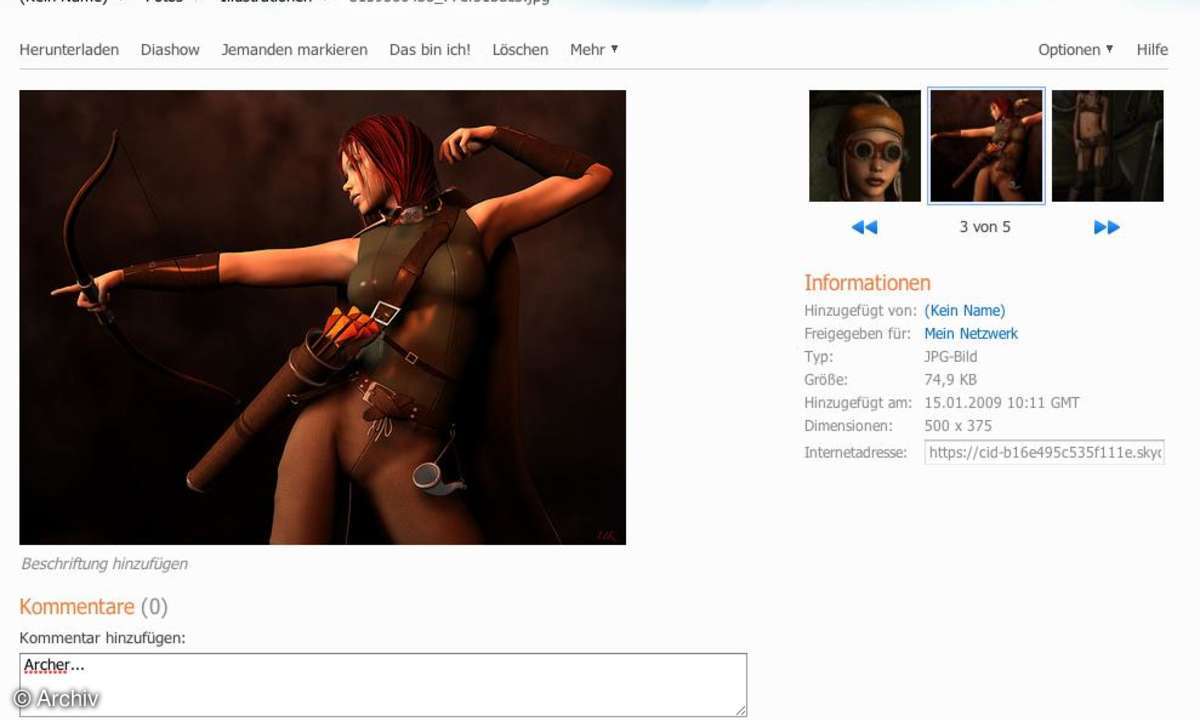1200x720 pixels.
Task: Select the goggles girl thumbnail
Action: click(864, 146)
